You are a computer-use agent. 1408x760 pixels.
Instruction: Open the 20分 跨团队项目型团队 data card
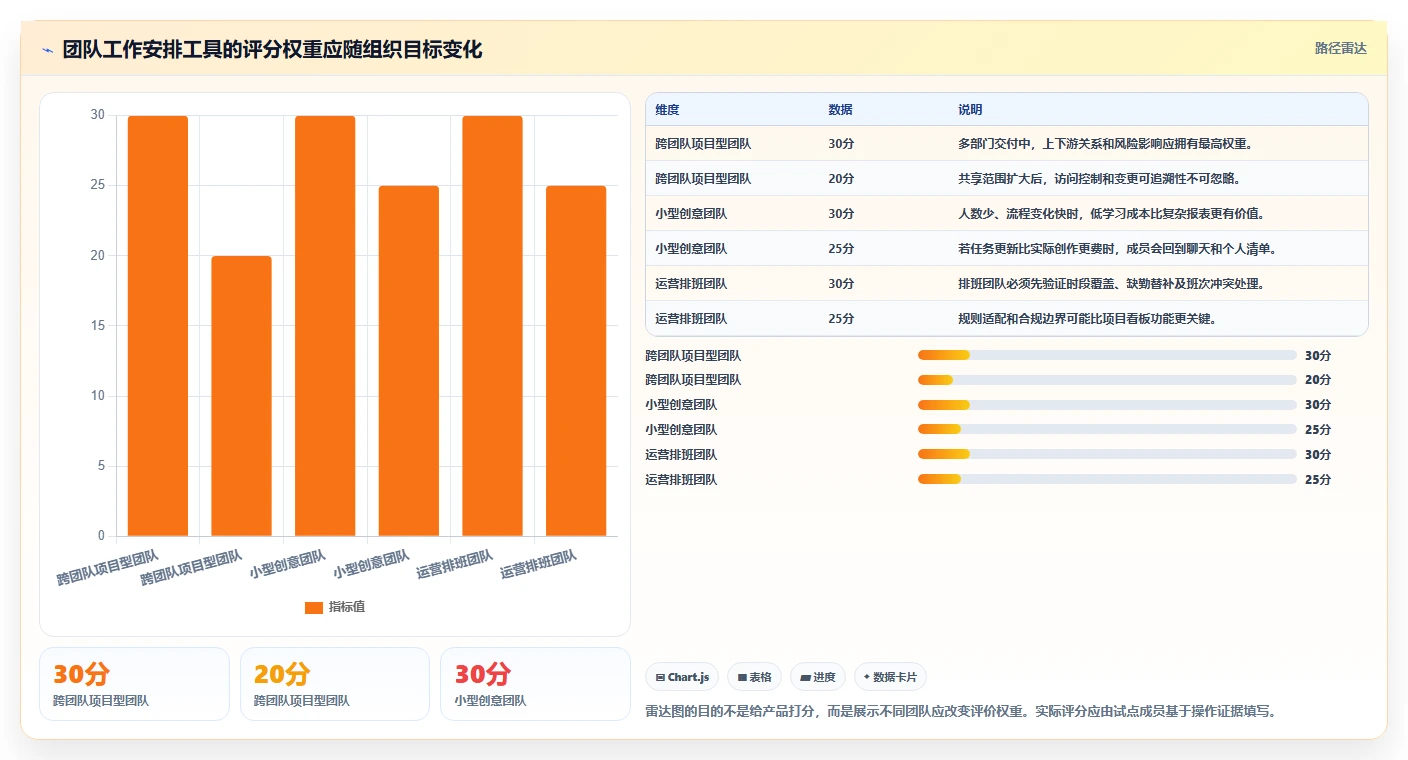pos(335,684)
